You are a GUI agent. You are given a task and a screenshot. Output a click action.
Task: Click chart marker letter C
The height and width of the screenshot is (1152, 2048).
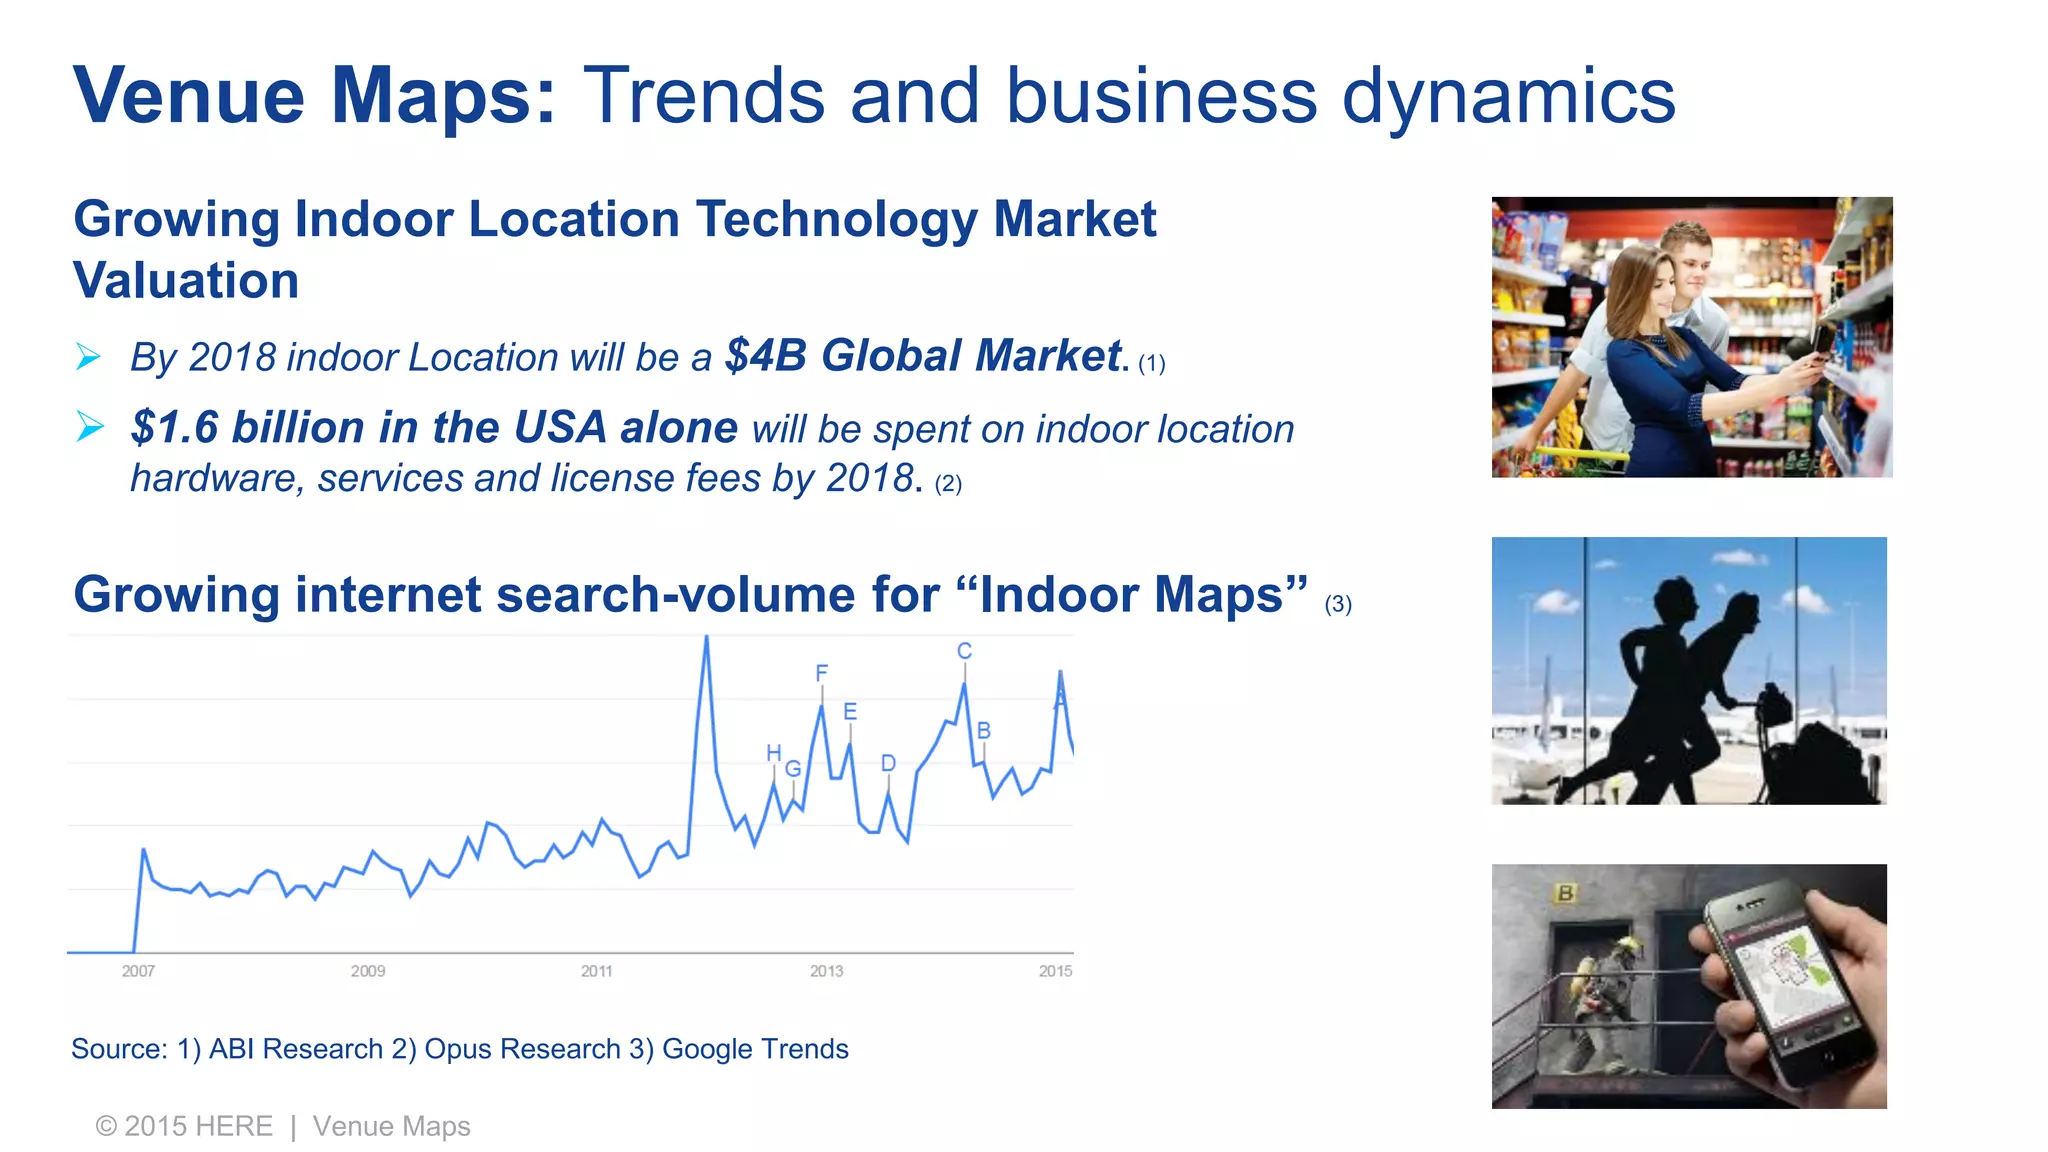(964, 651)
